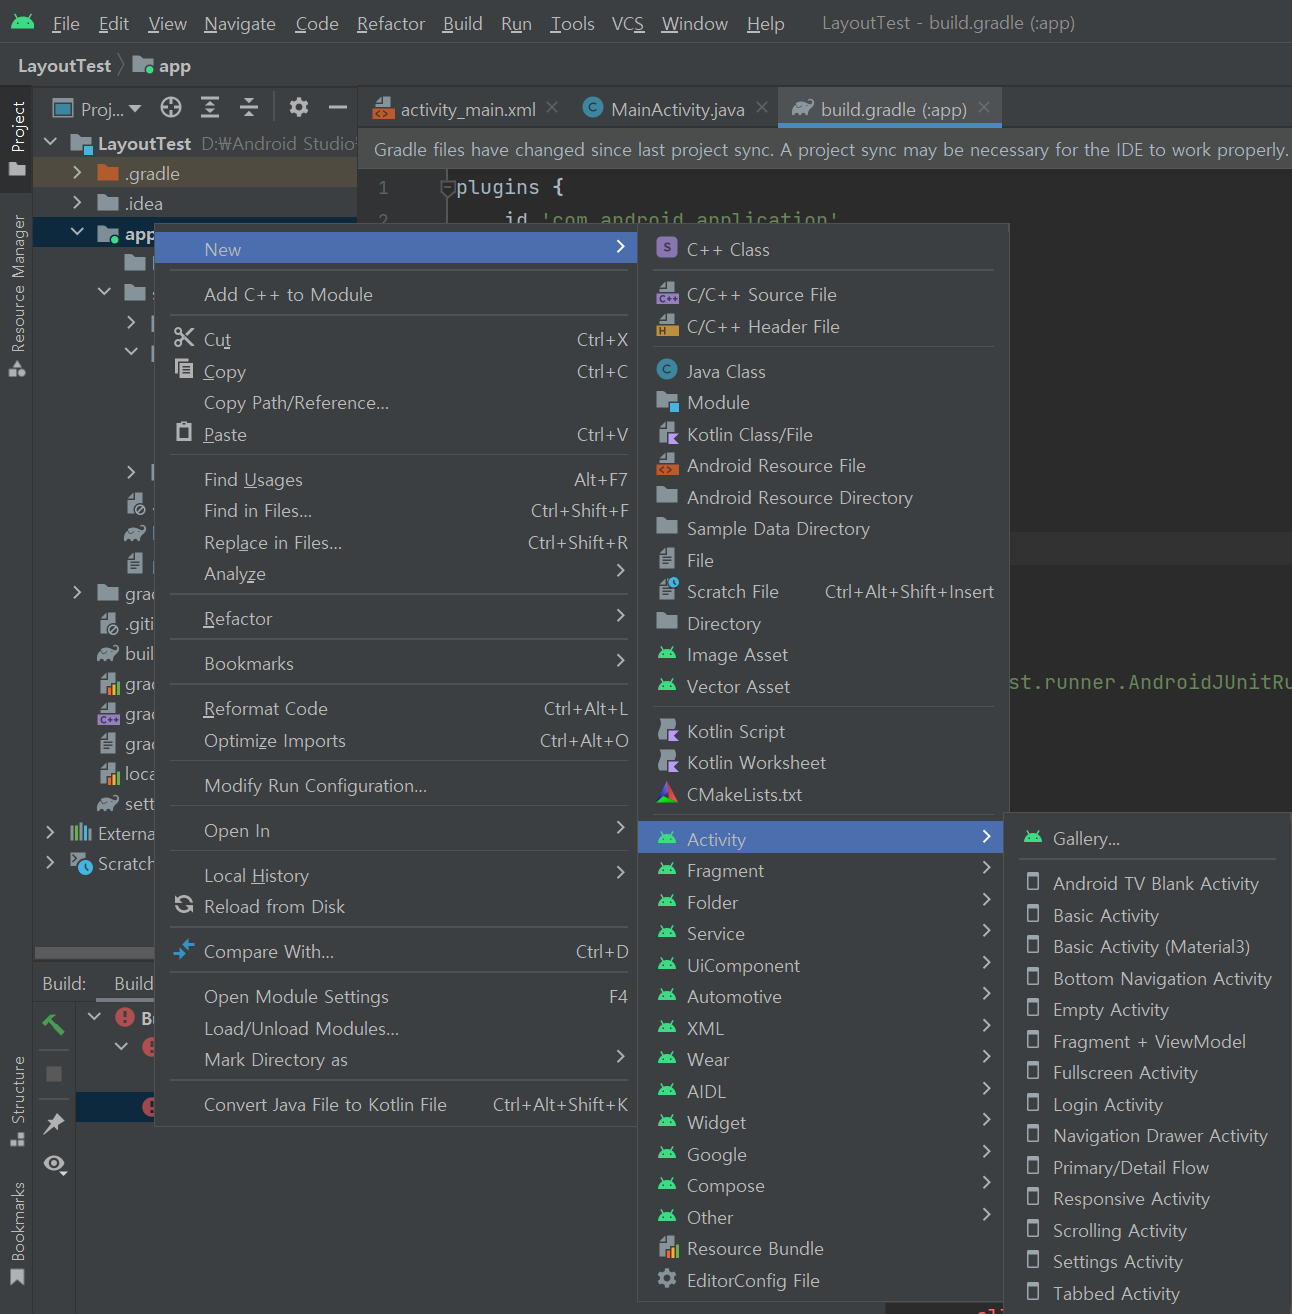
Task: Choose Vector Asset entry
Action: click(x=824, y=686)
